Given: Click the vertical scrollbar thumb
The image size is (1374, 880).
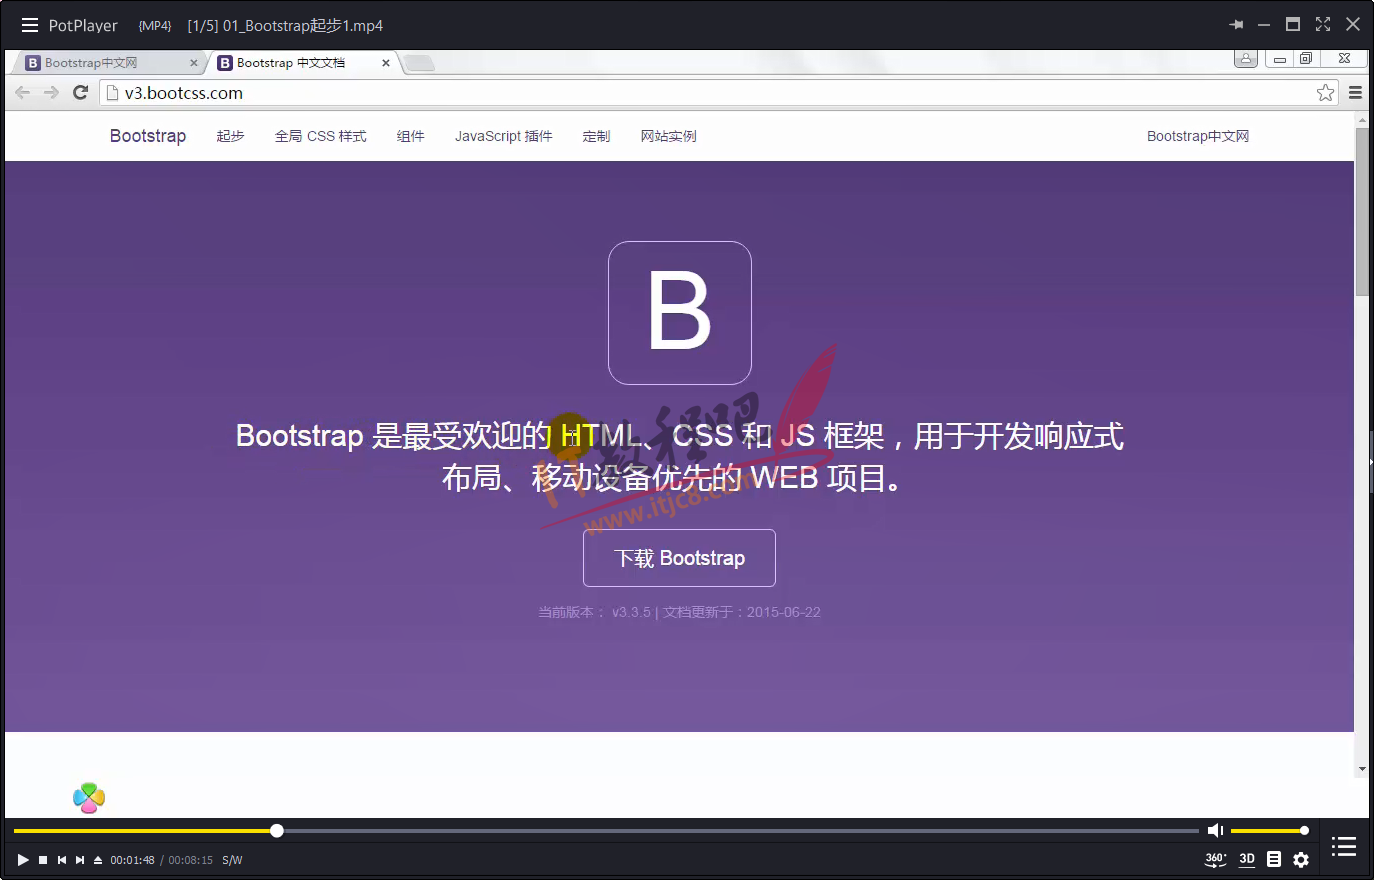Looking at the screenshot, I should [x=1362, y=210].
